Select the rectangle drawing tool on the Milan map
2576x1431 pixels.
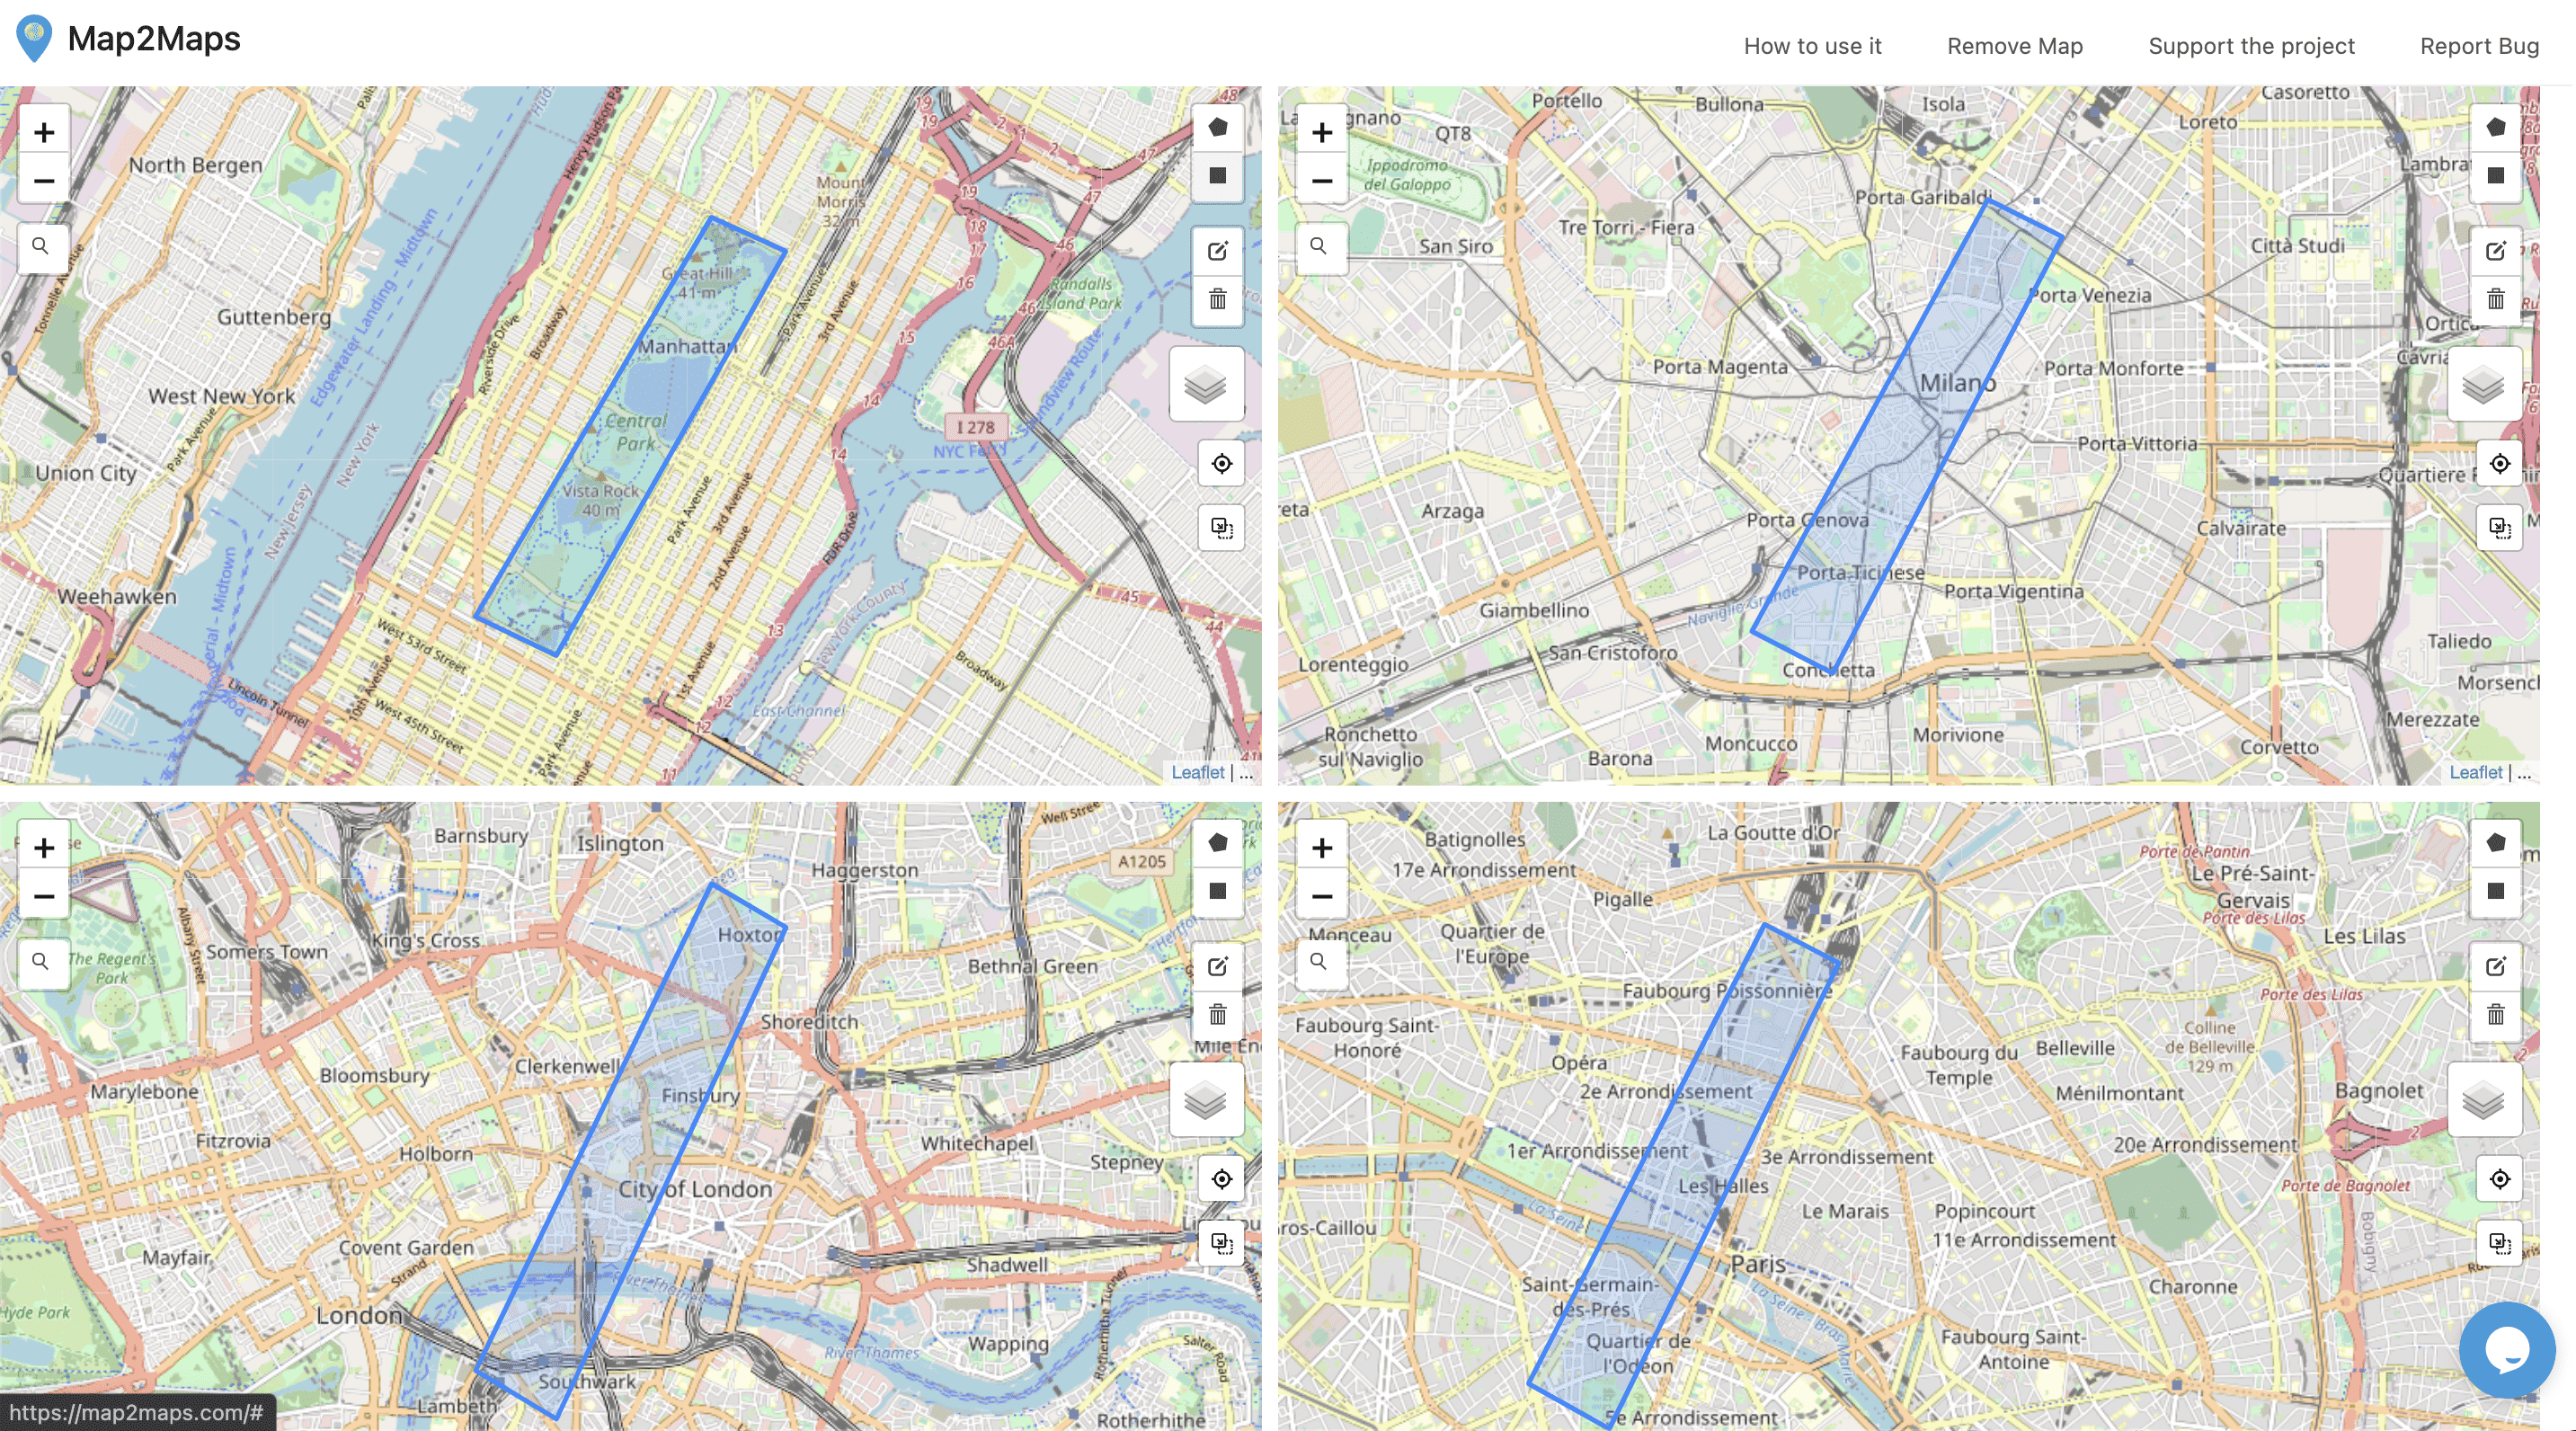coord(2497,176)
